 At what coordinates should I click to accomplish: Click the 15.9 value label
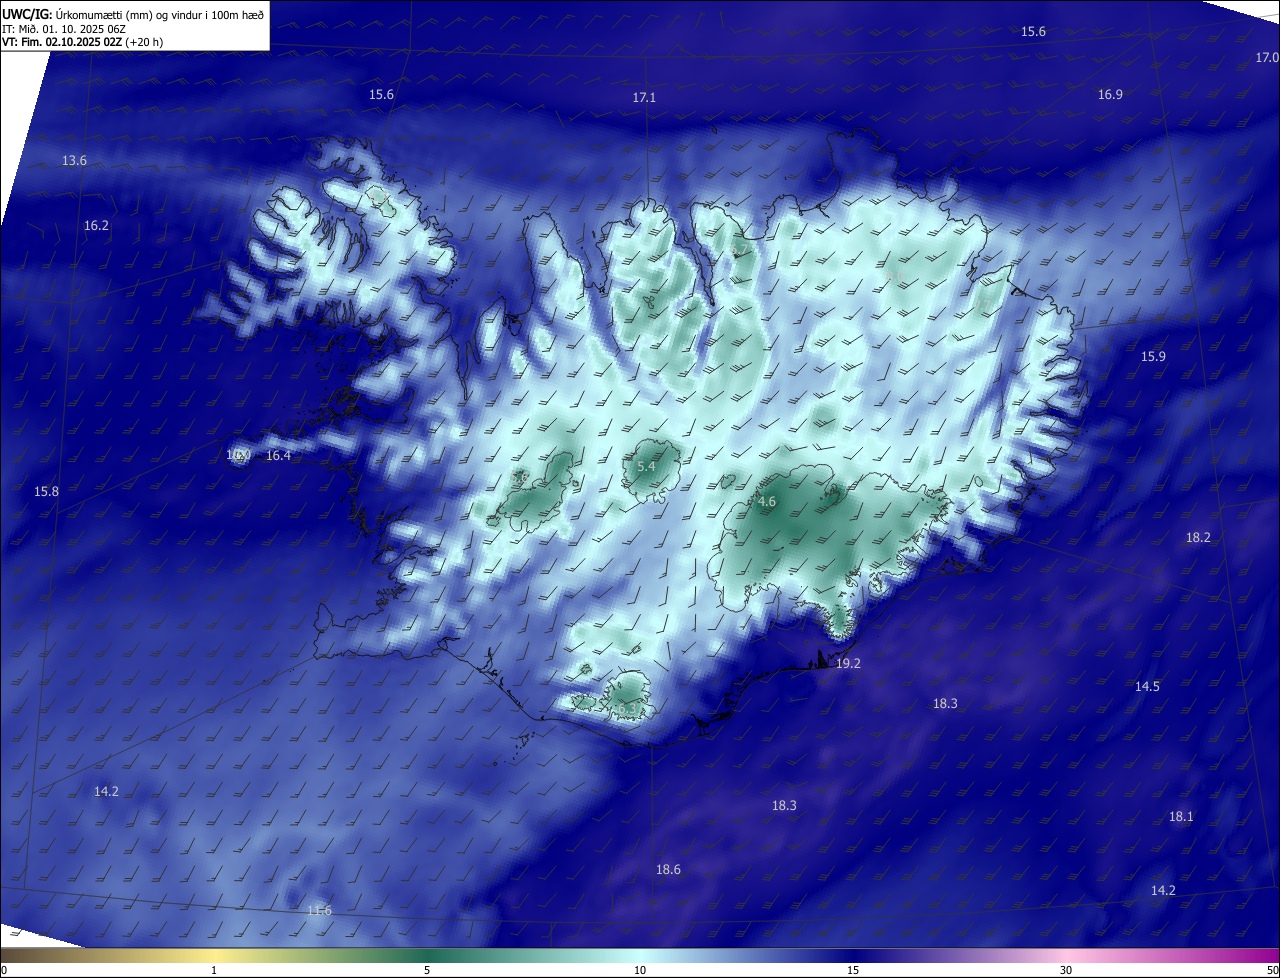pos(1153,357)
